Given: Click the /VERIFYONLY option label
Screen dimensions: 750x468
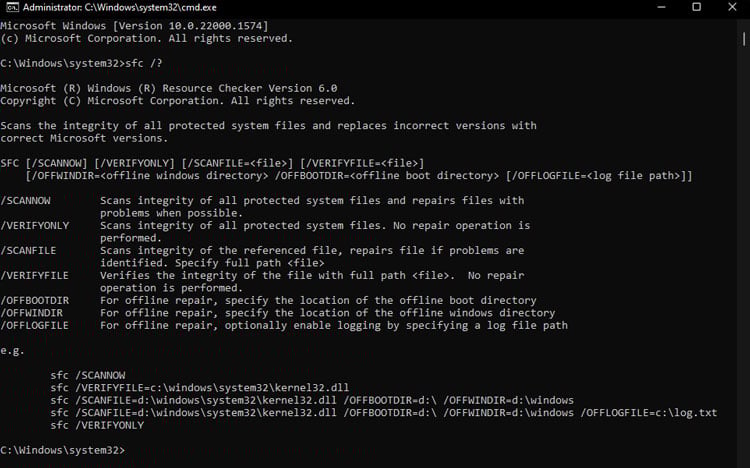Looking at the screenshot, I should coord(35,225).
